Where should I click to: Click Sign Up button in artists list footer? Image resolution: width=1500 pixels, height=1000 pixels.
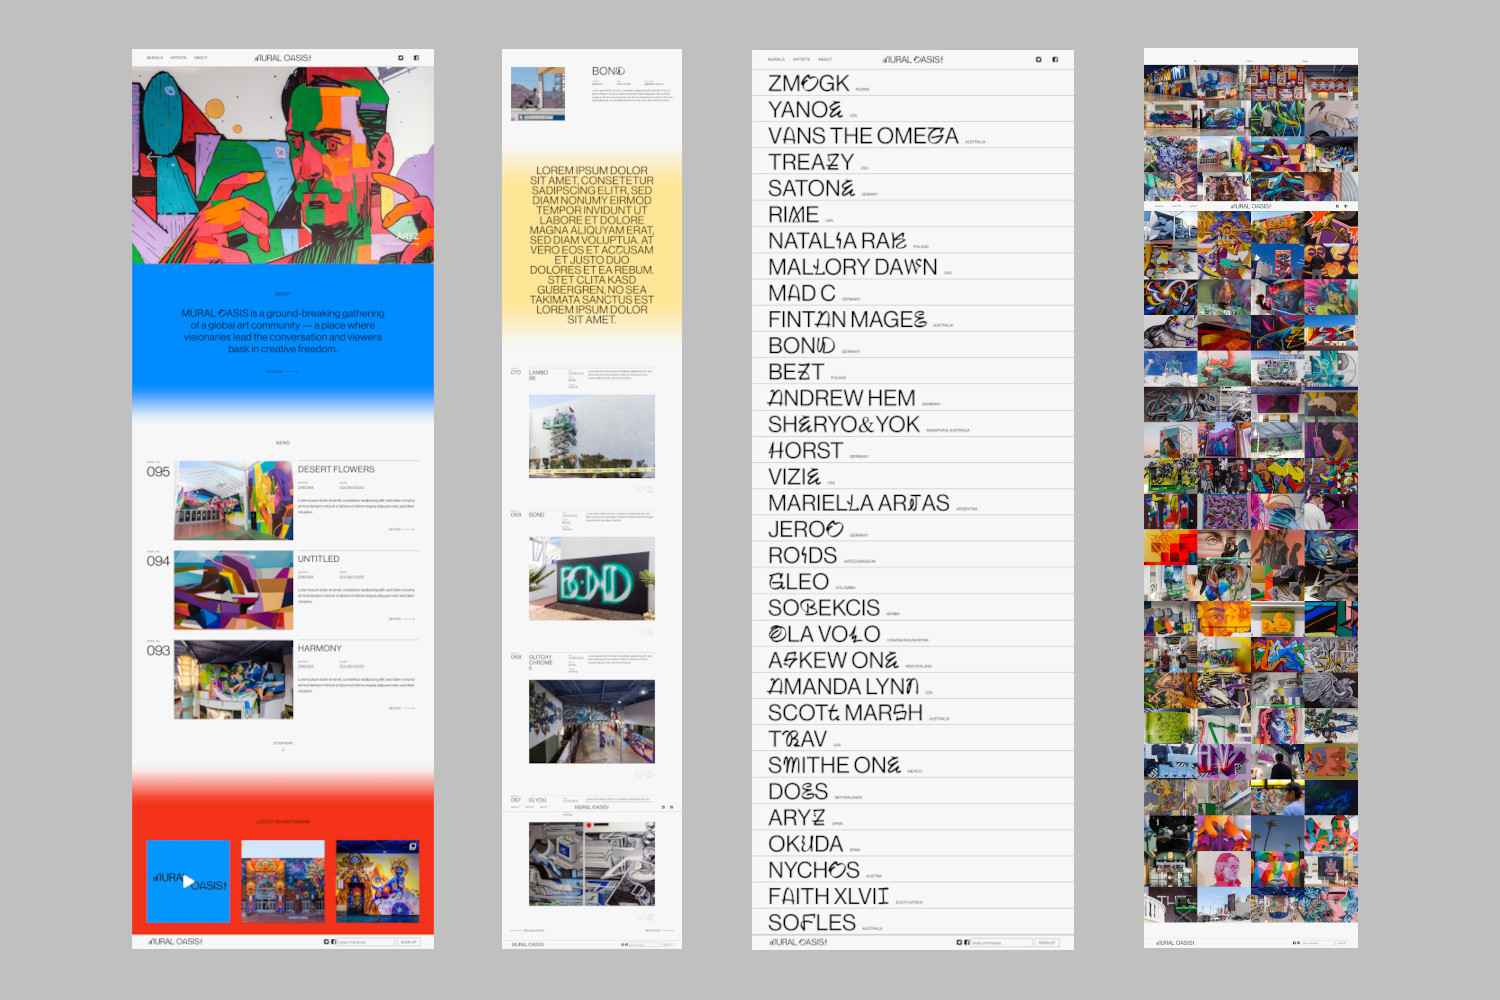click(x=1046, y=942)
